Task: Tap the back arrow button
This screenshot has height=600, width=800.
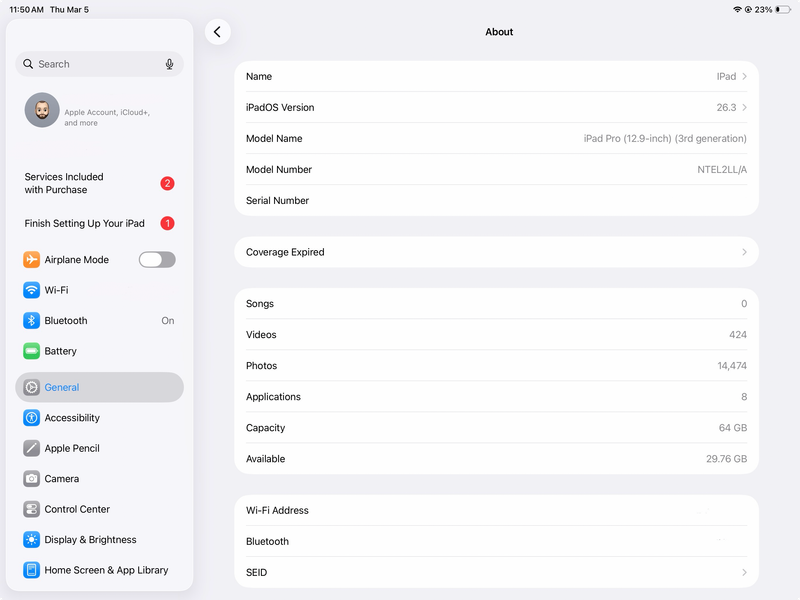Action: coord(217,32)
